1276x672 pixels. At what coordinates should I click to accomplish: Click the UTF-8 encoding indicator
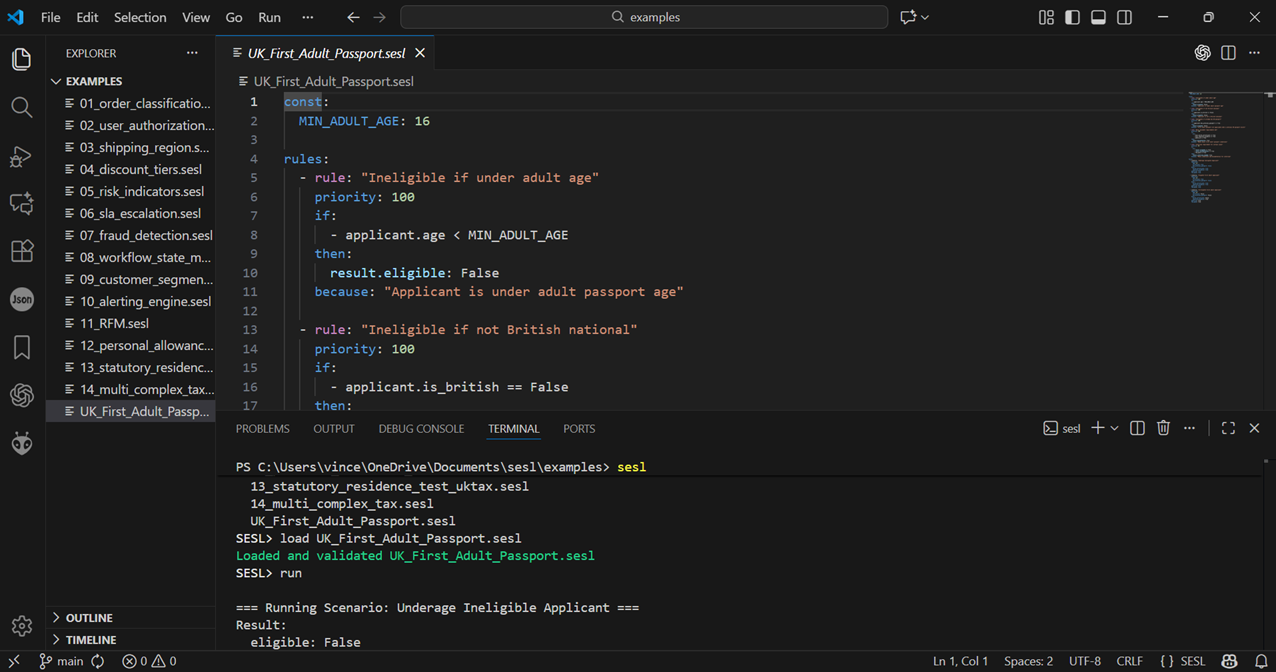click(x=1085, y=661)
